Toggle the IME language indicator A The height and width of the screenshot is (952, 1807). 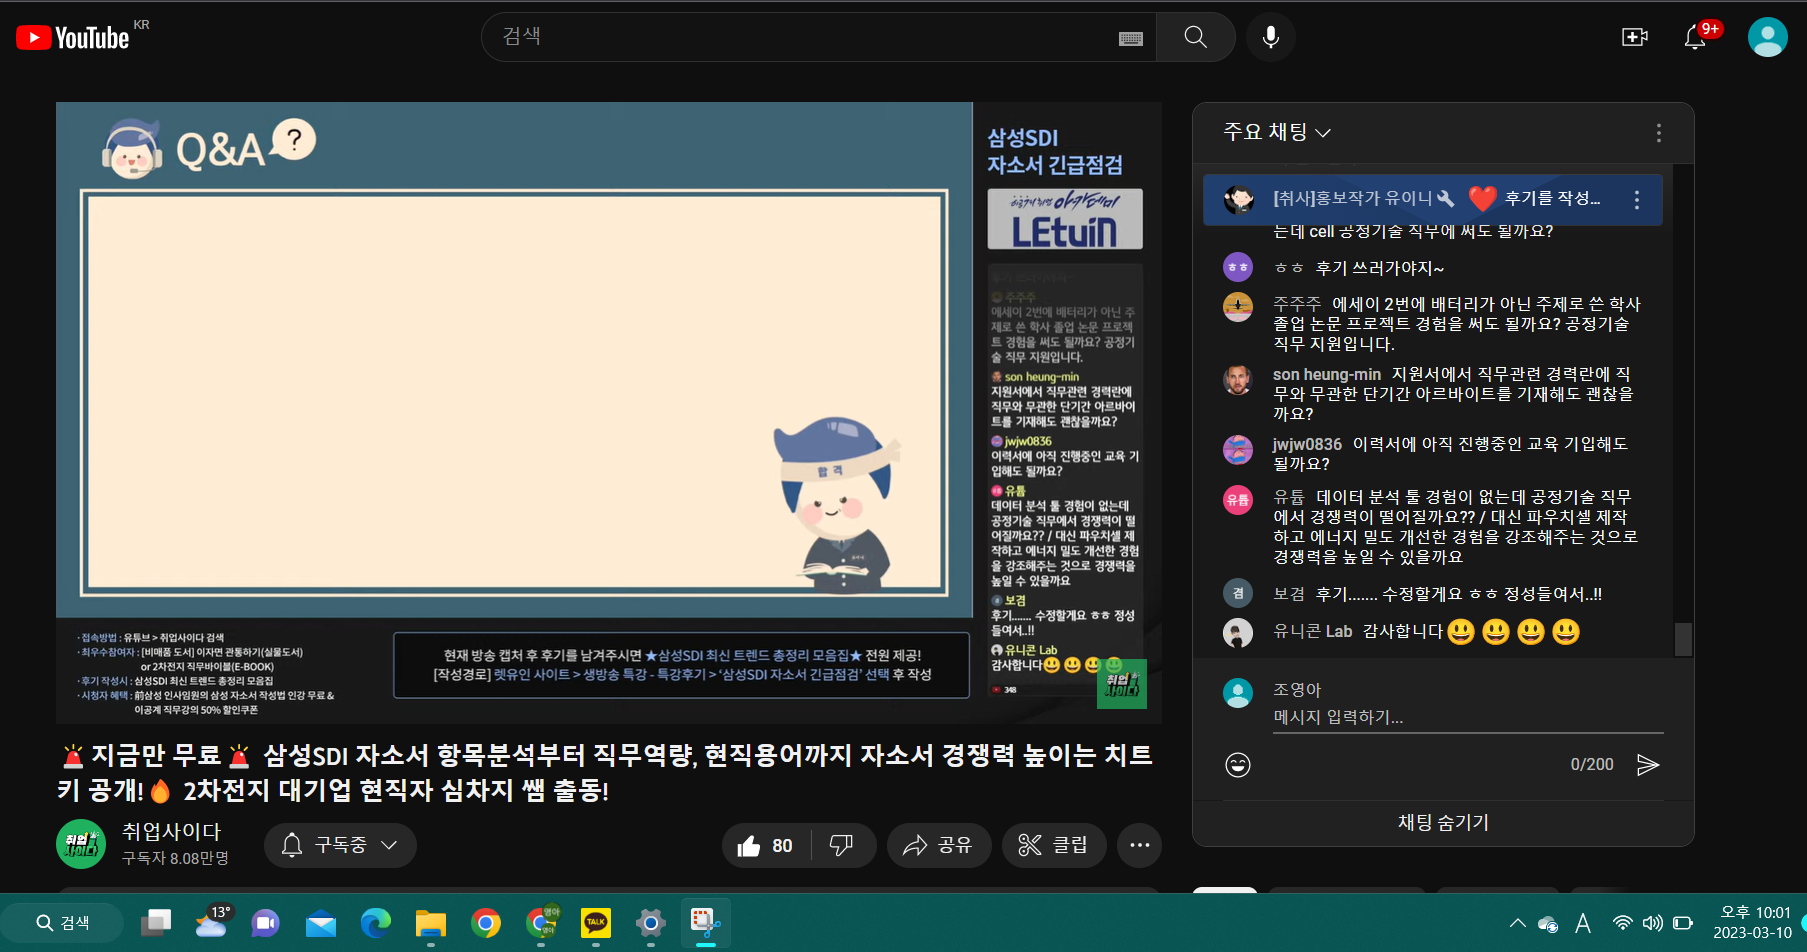point(1583,923)
